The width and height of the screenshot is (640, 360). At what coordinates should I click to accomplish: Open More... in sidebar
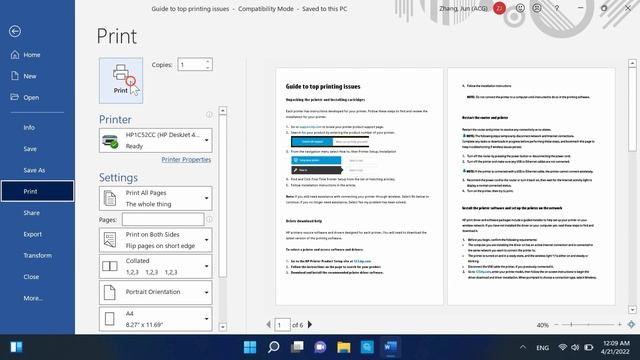pos(37,298)
